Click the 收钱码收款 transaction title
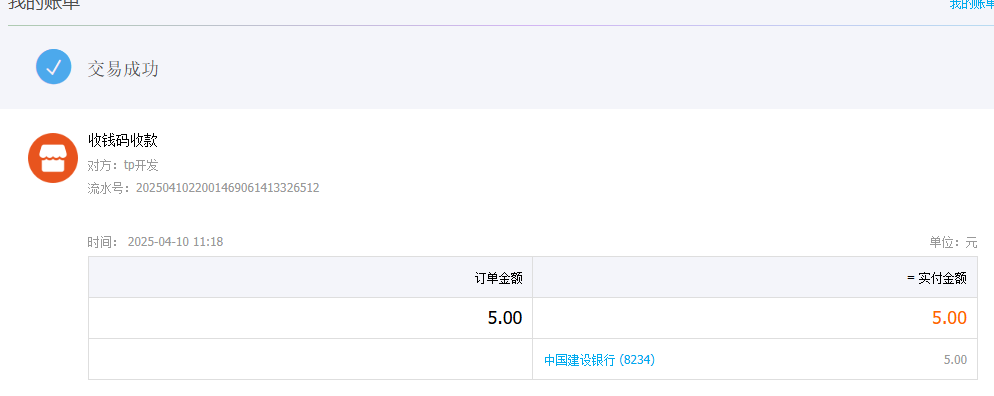 coord(123,140)
